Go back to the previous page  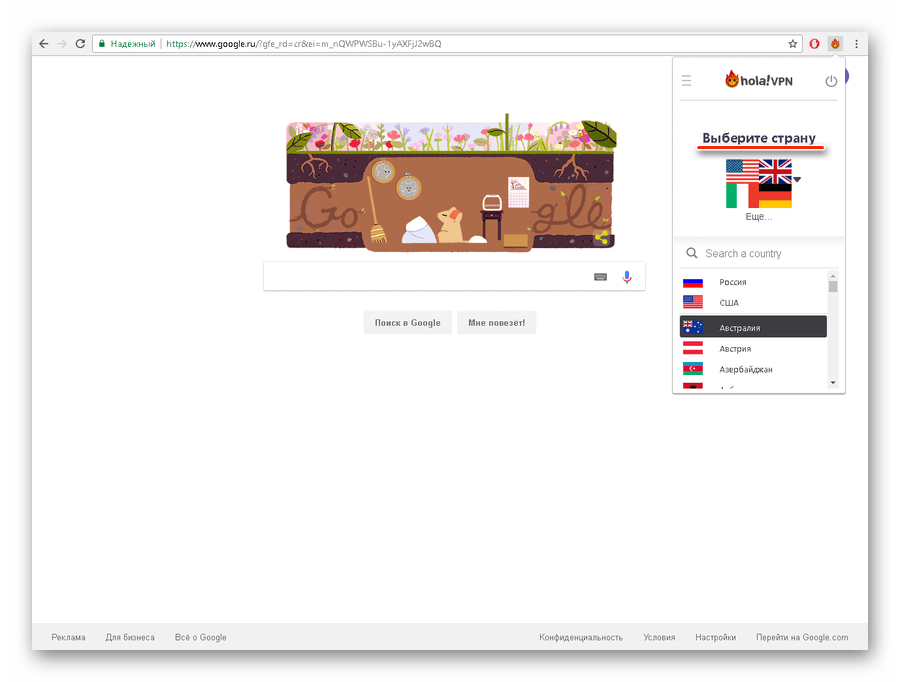[x=43, y=44]
